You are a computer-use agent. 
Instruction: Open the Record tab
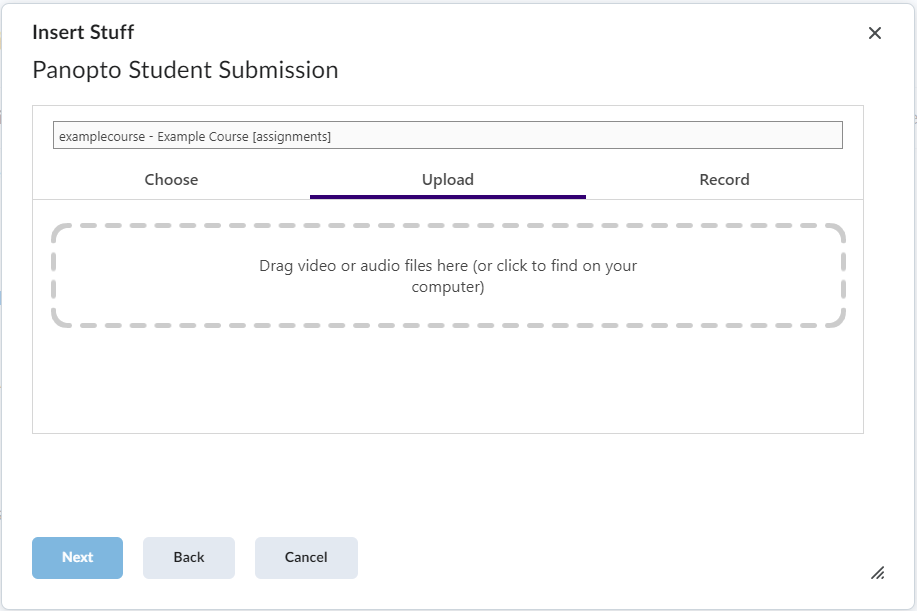[x=724, y=179]
